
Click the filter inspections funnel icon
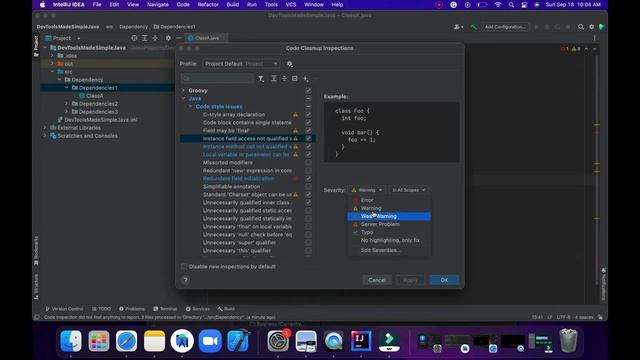[261, 78]
